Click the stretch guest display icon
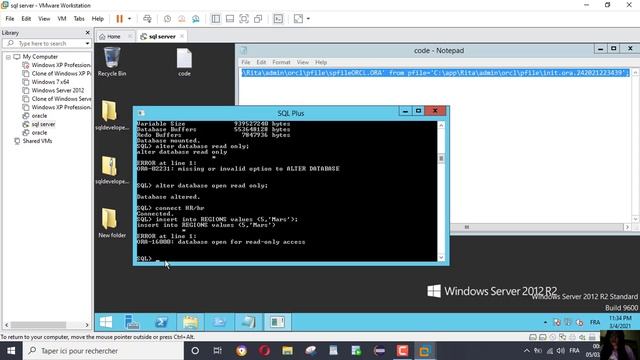Screen dimensions: 640x360 click(x=298, y=19)
